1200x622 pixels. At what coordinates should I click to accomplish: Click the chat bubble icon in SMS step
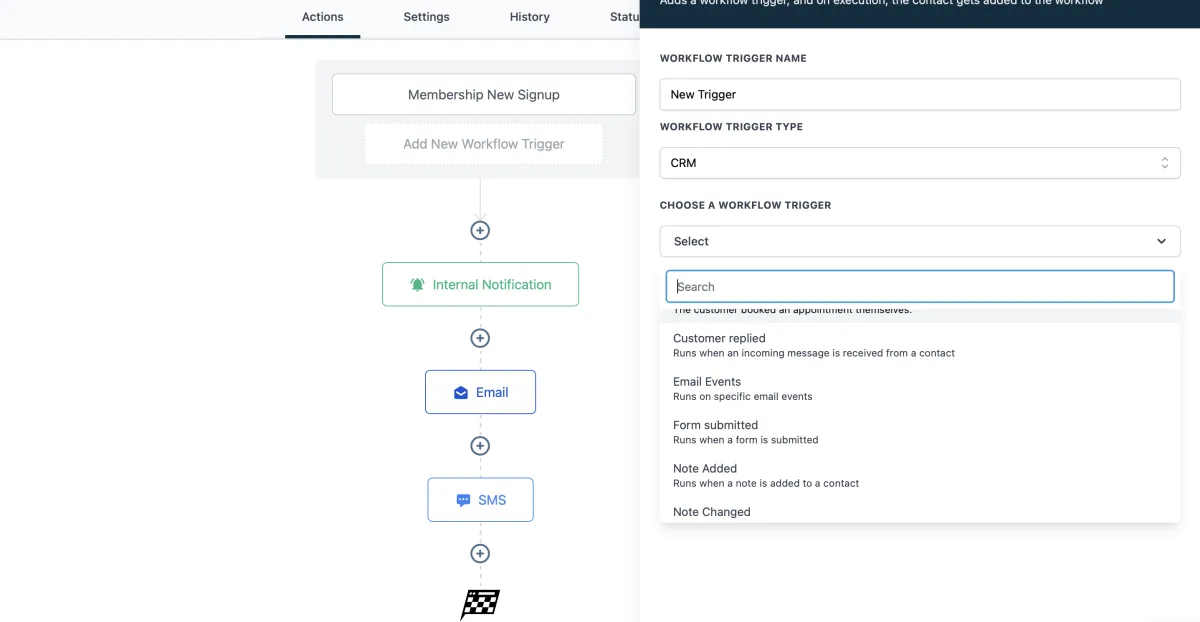tap(463, 500)
